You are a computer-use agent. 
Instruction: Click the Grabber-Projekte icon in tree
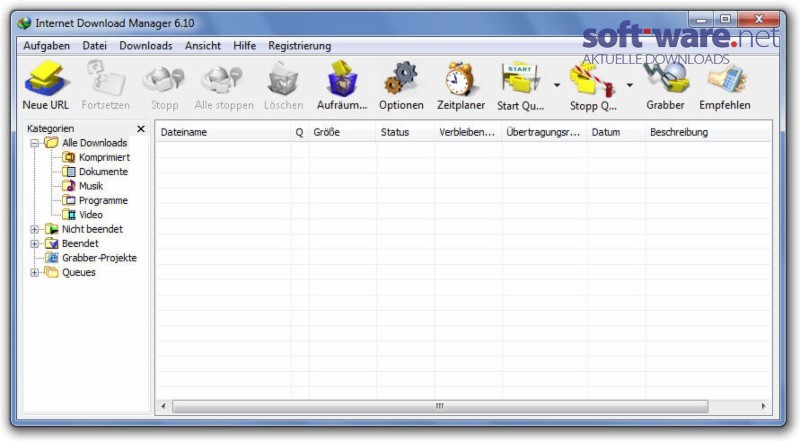52,257
